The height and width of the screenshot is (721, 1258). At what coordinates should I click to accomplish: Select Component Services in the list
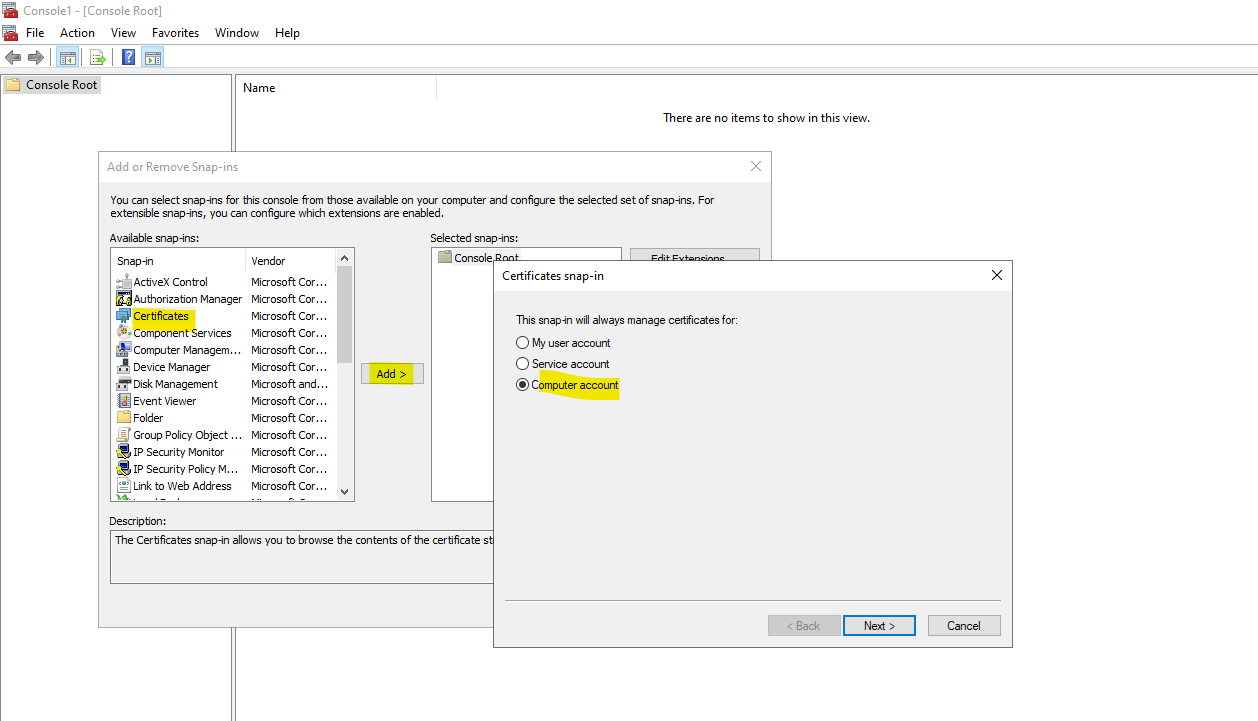tap(182, 333)
